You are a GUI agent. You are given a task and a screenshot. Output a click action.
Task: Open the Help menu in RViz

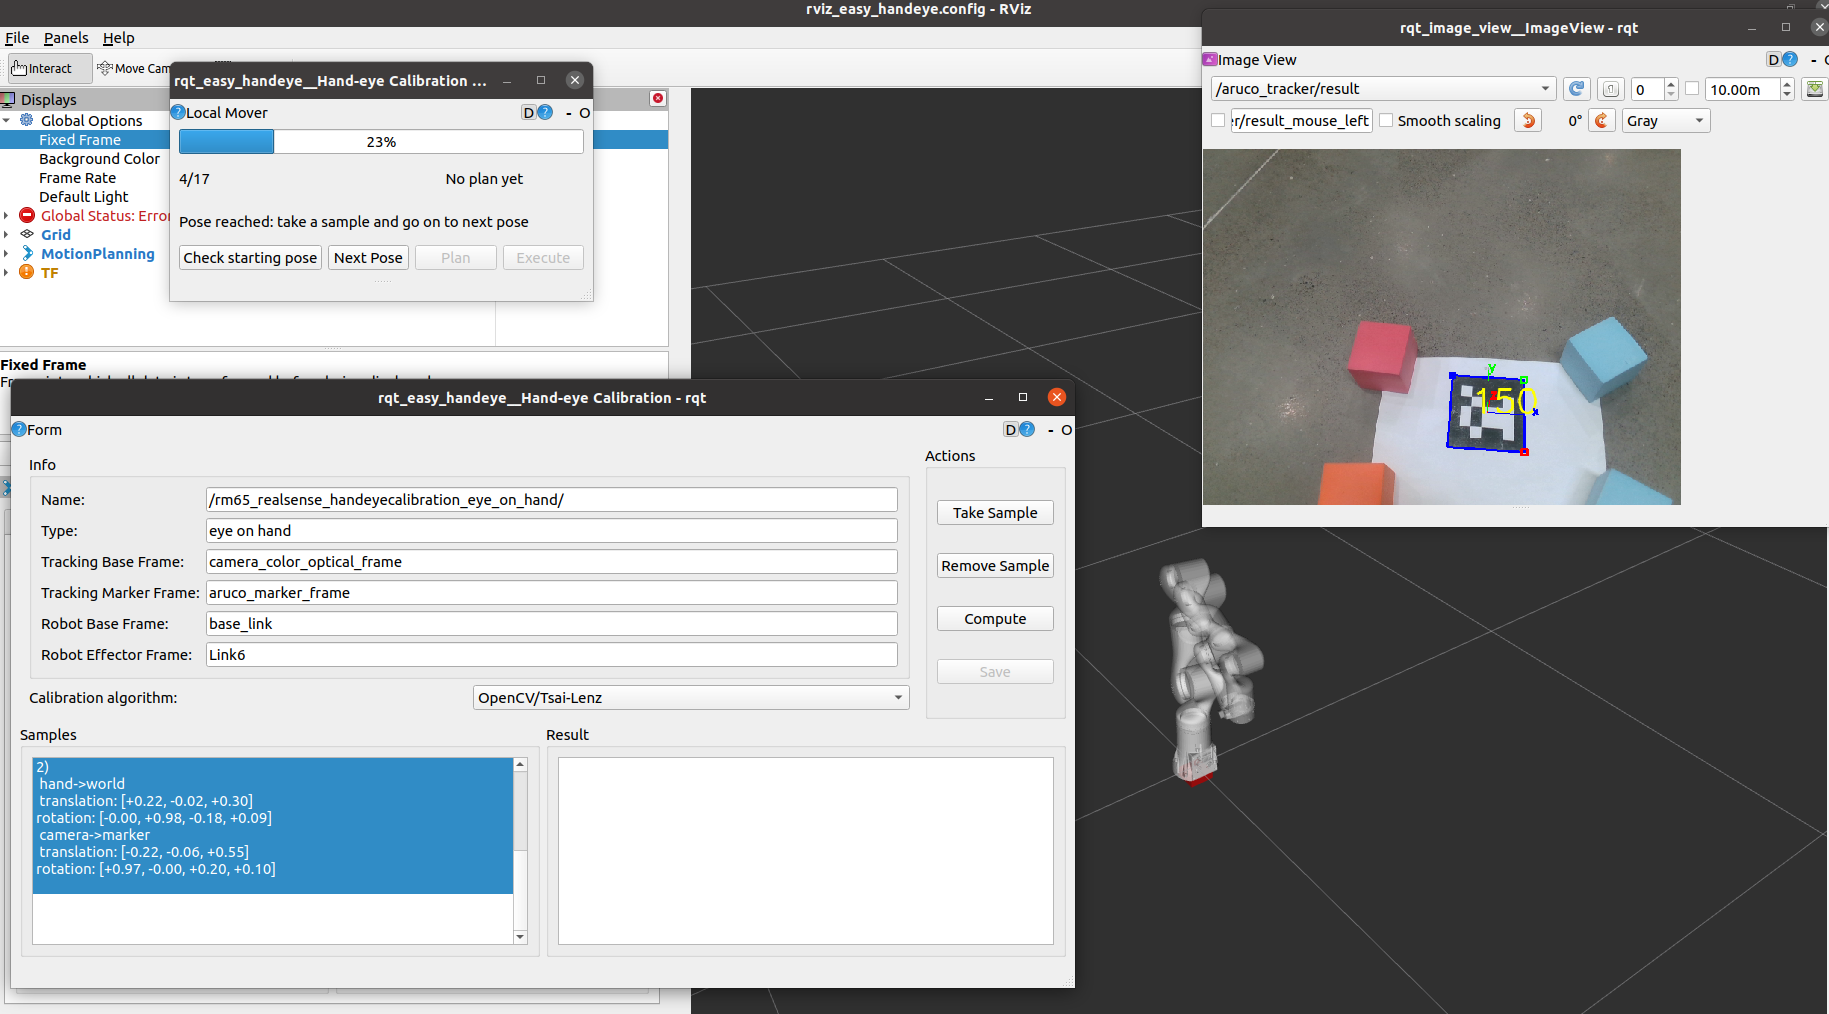tap(119, 38)
